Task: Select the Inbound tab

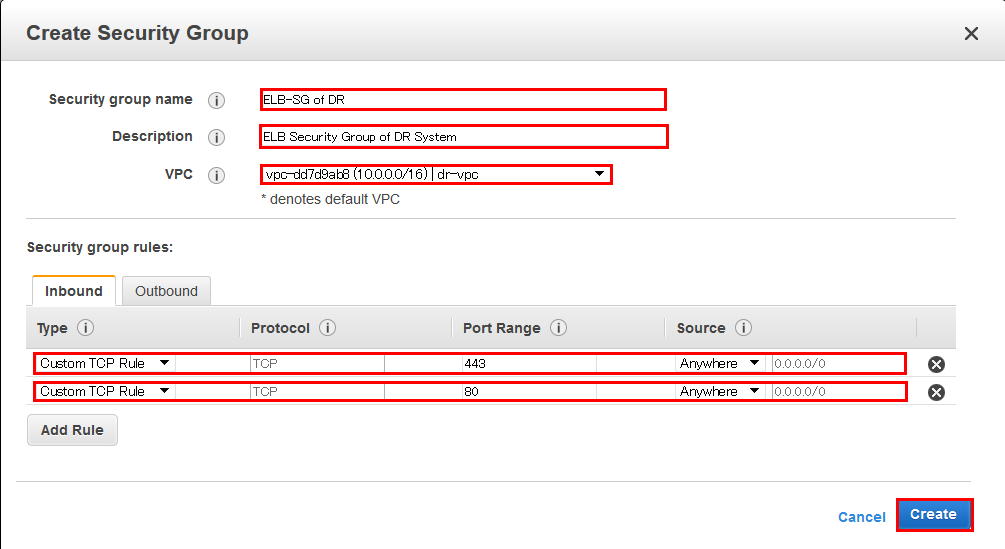Action: (x=74, y=291)
